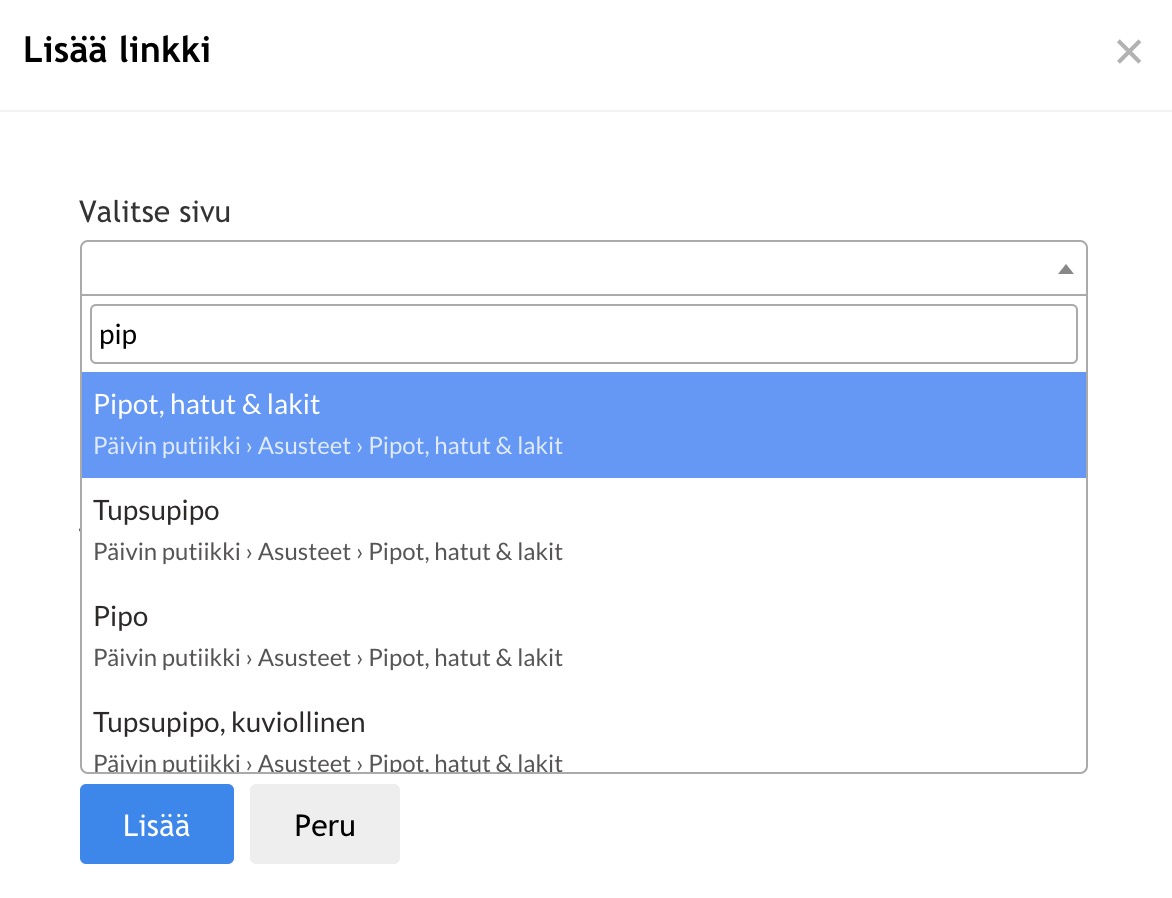
Task: Click the path under "Tupsupipo, kuviollinen"
Action: (x=328, y=763)
